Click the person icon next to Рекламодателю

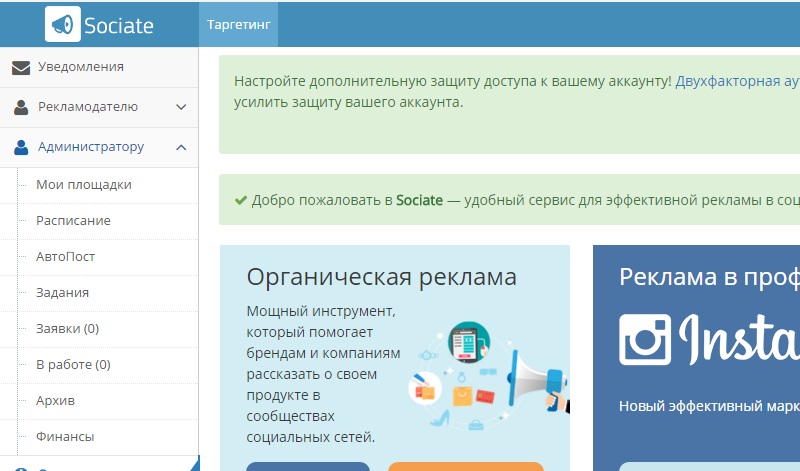pyautogui.click(x=21, y=107)
